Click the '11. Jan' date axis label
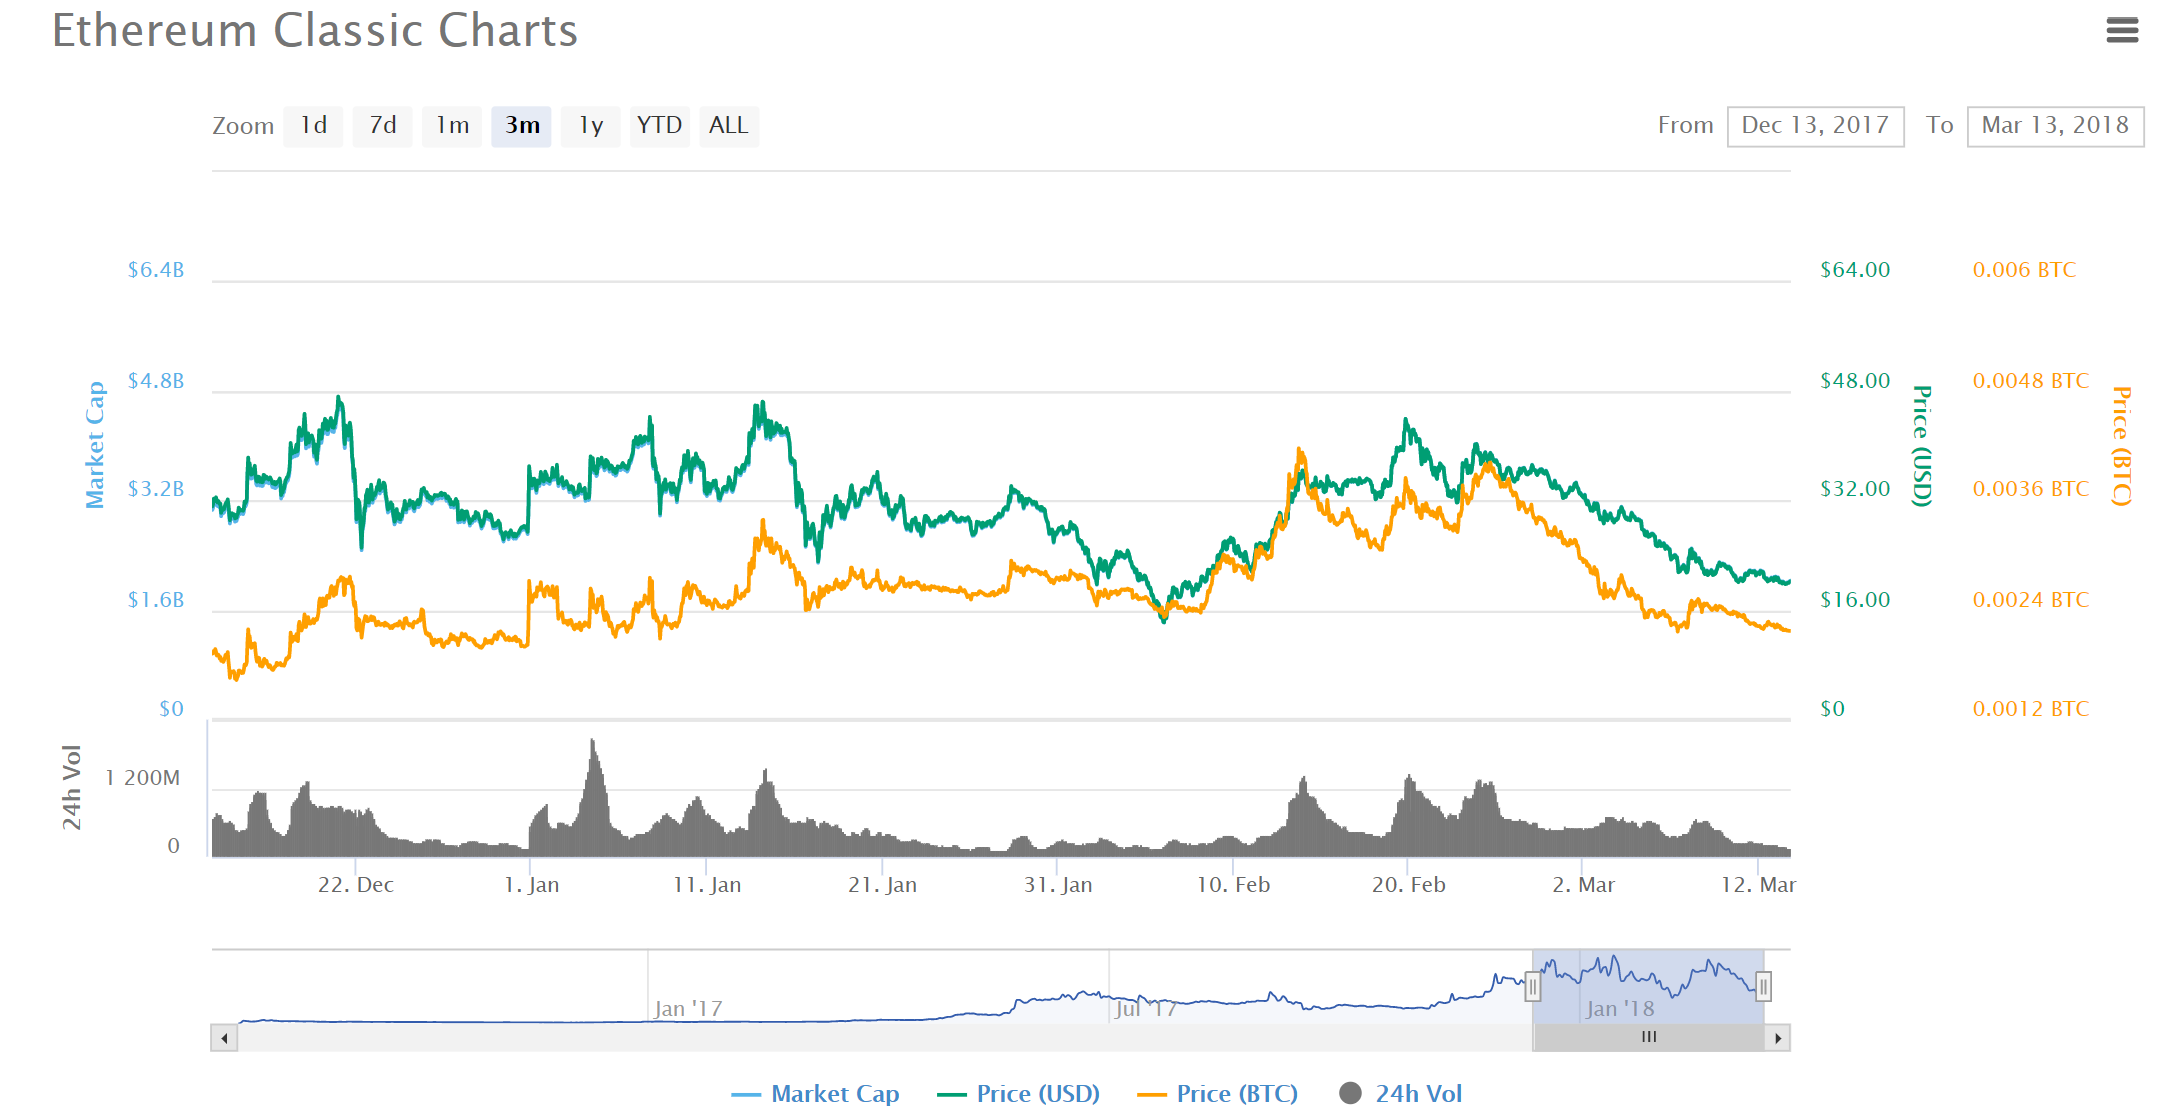 tap(707, 885)
